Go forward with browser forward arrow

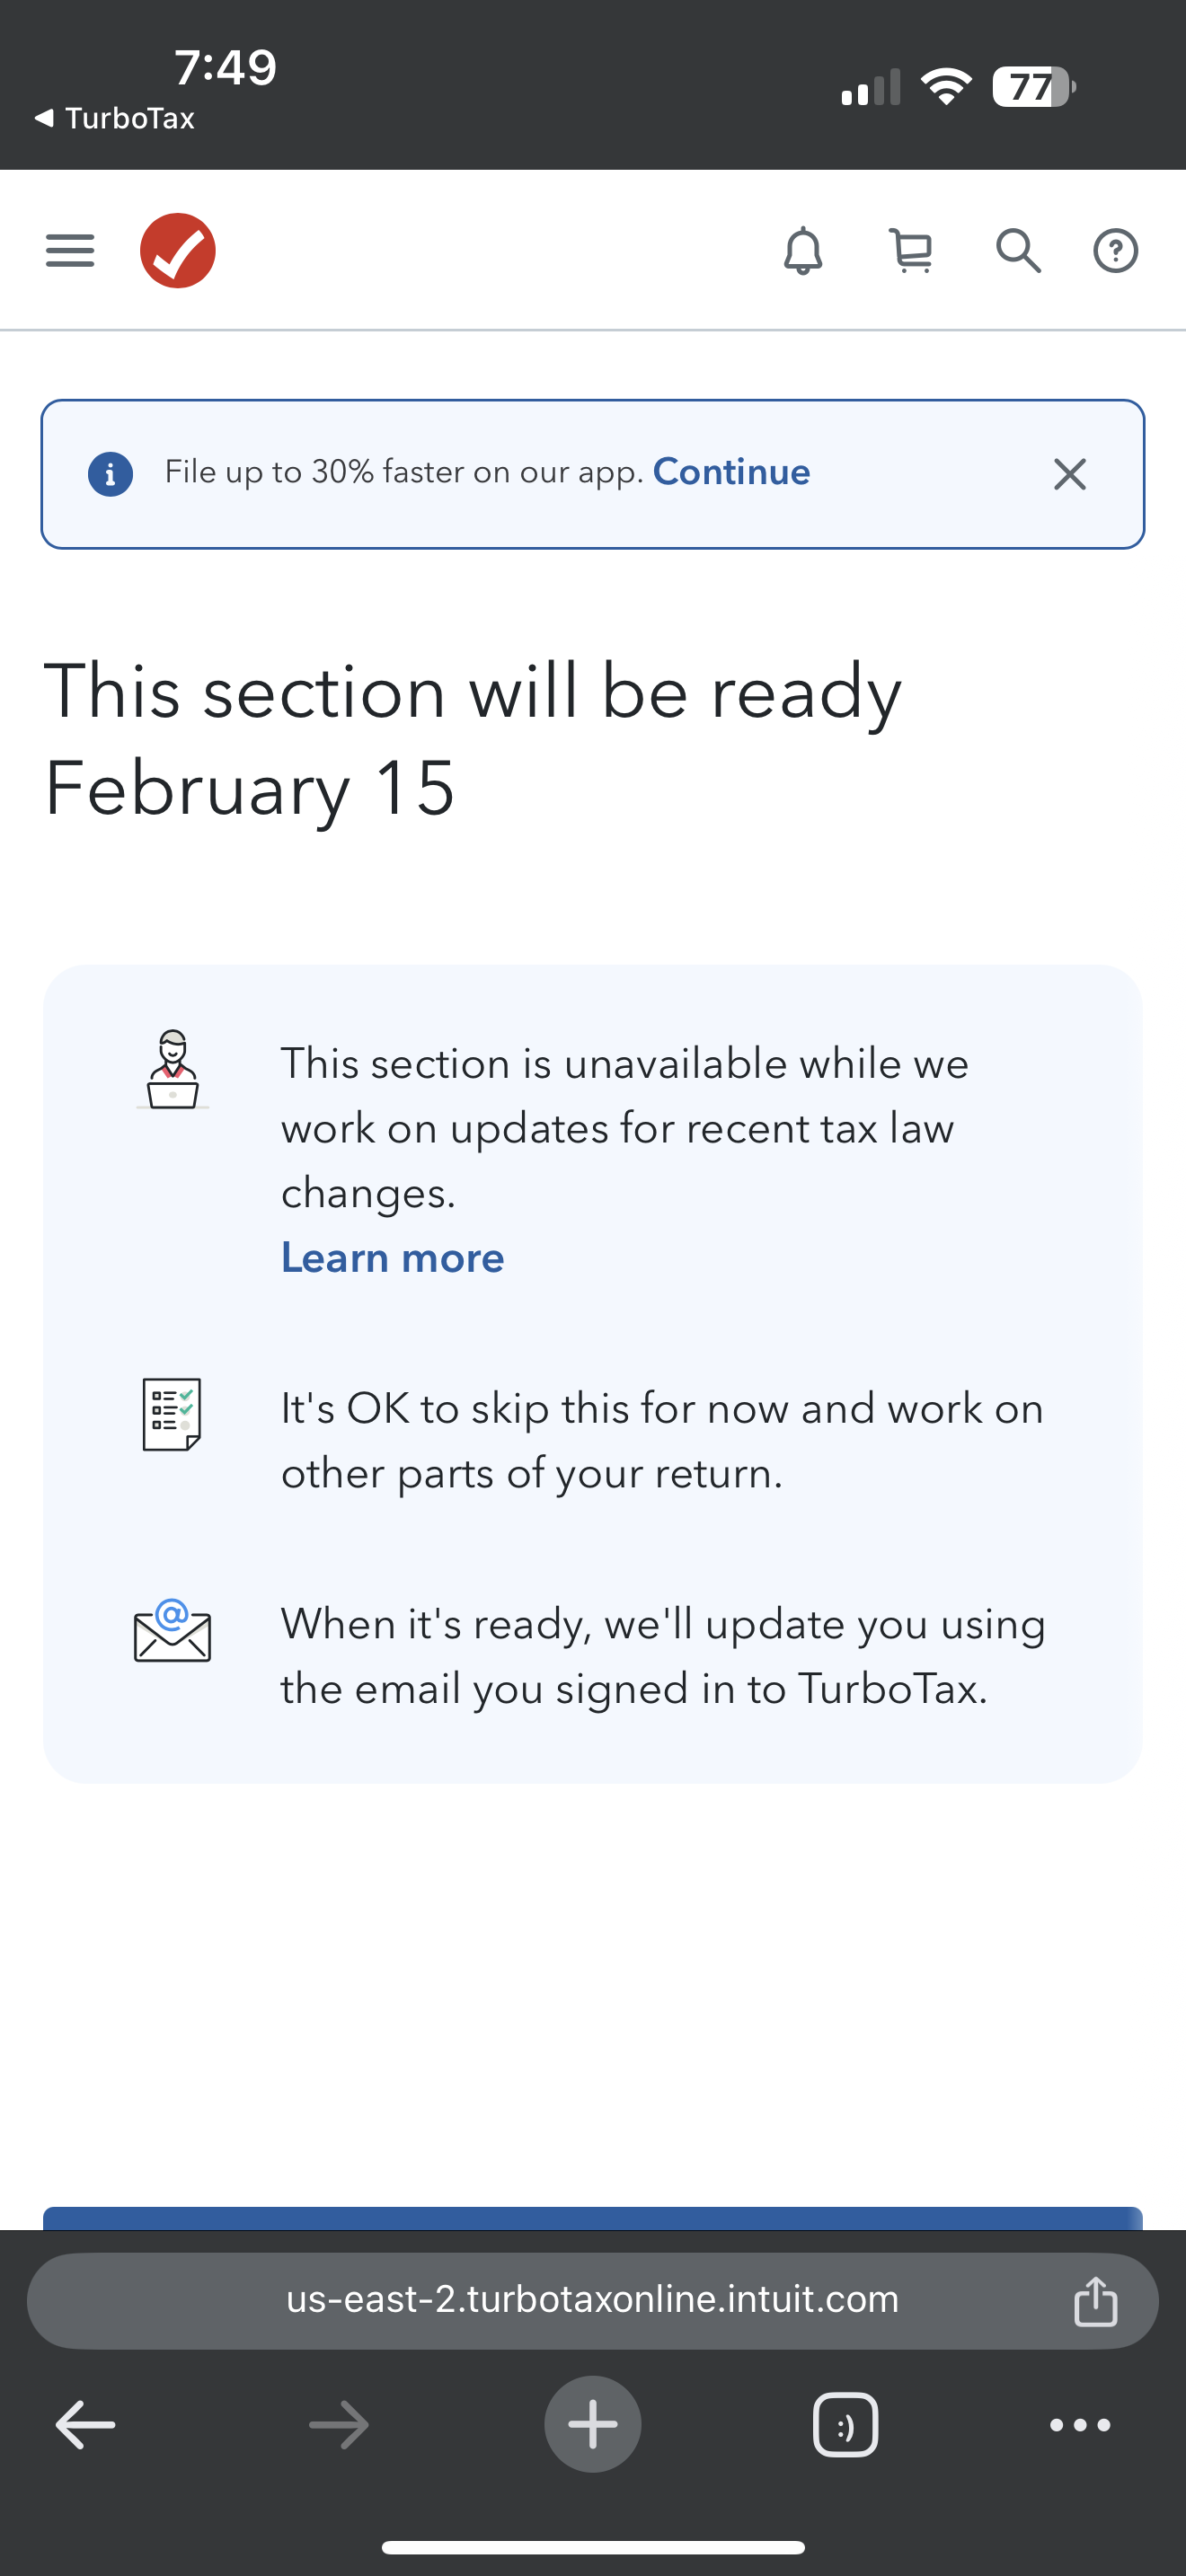(x=339, y=2424)
